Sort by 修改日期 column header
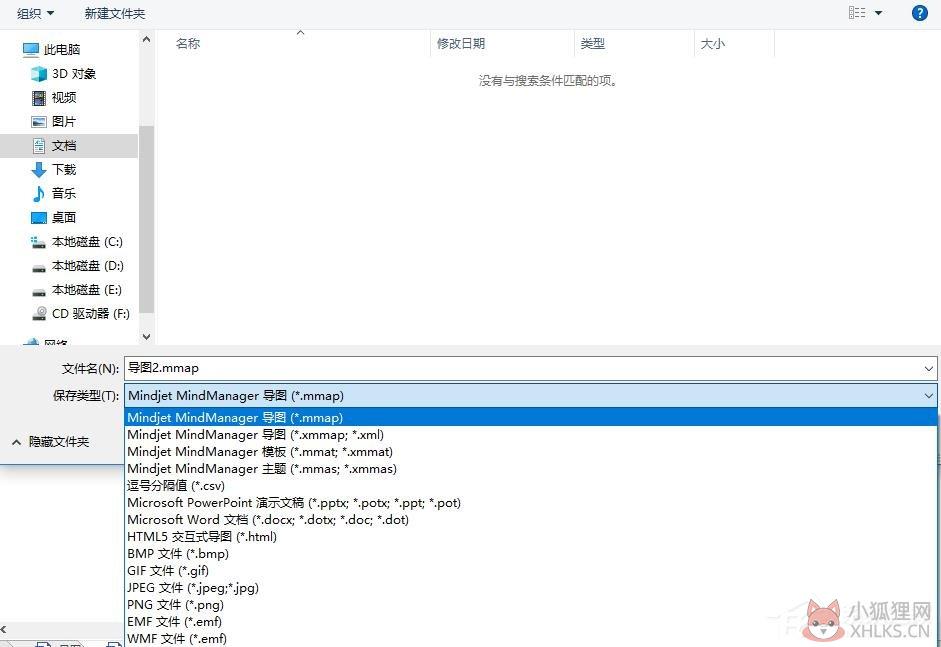The image size is (941, 647). click(461, 44)
